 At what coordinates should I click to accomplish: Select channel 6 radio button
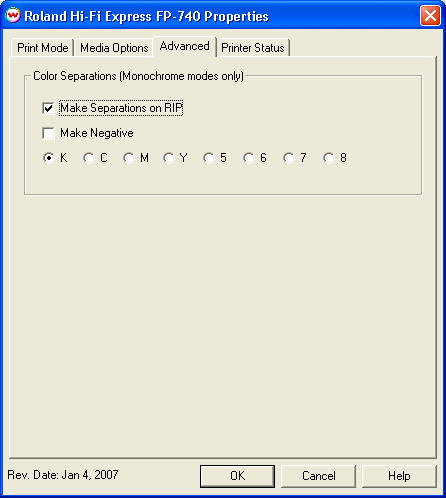click(x=249, y=158)
